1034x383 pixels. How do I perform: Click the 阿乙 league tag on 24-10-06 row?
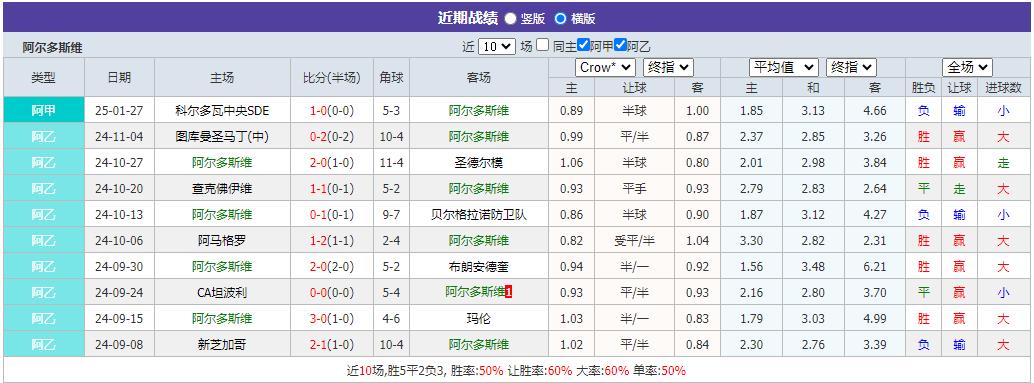tap(44, 241)
